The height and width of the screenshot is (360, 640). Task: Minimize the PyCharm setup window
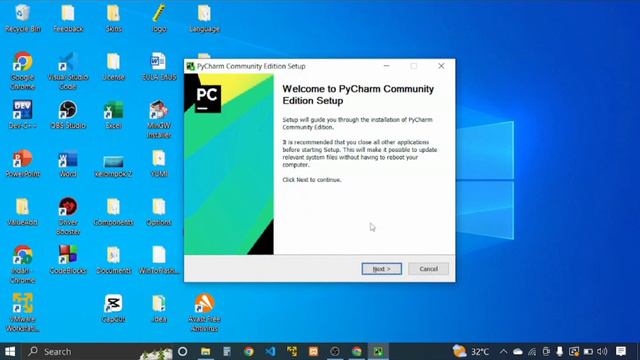(x=386, y=66)
